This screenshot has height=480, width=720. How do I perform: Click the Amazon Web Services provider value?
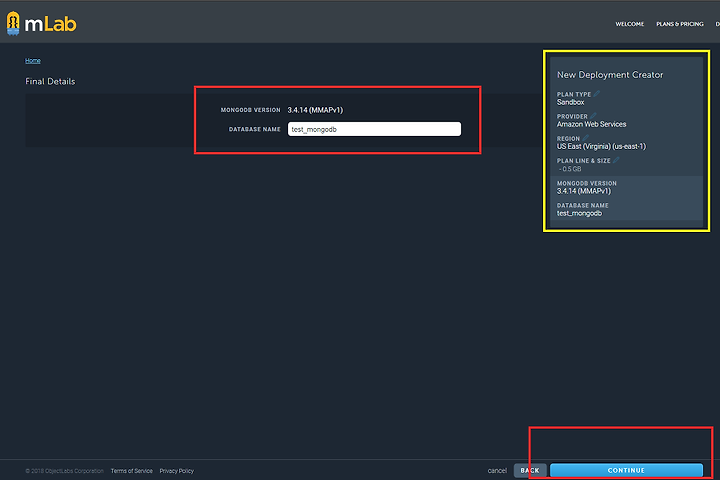pos(591,124)
